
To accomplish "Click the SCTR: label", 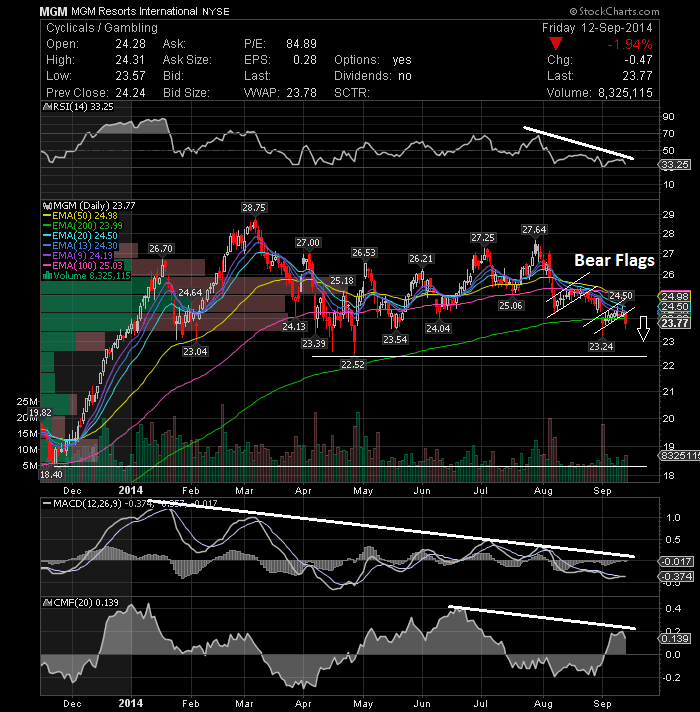I will tap(352, 93).
